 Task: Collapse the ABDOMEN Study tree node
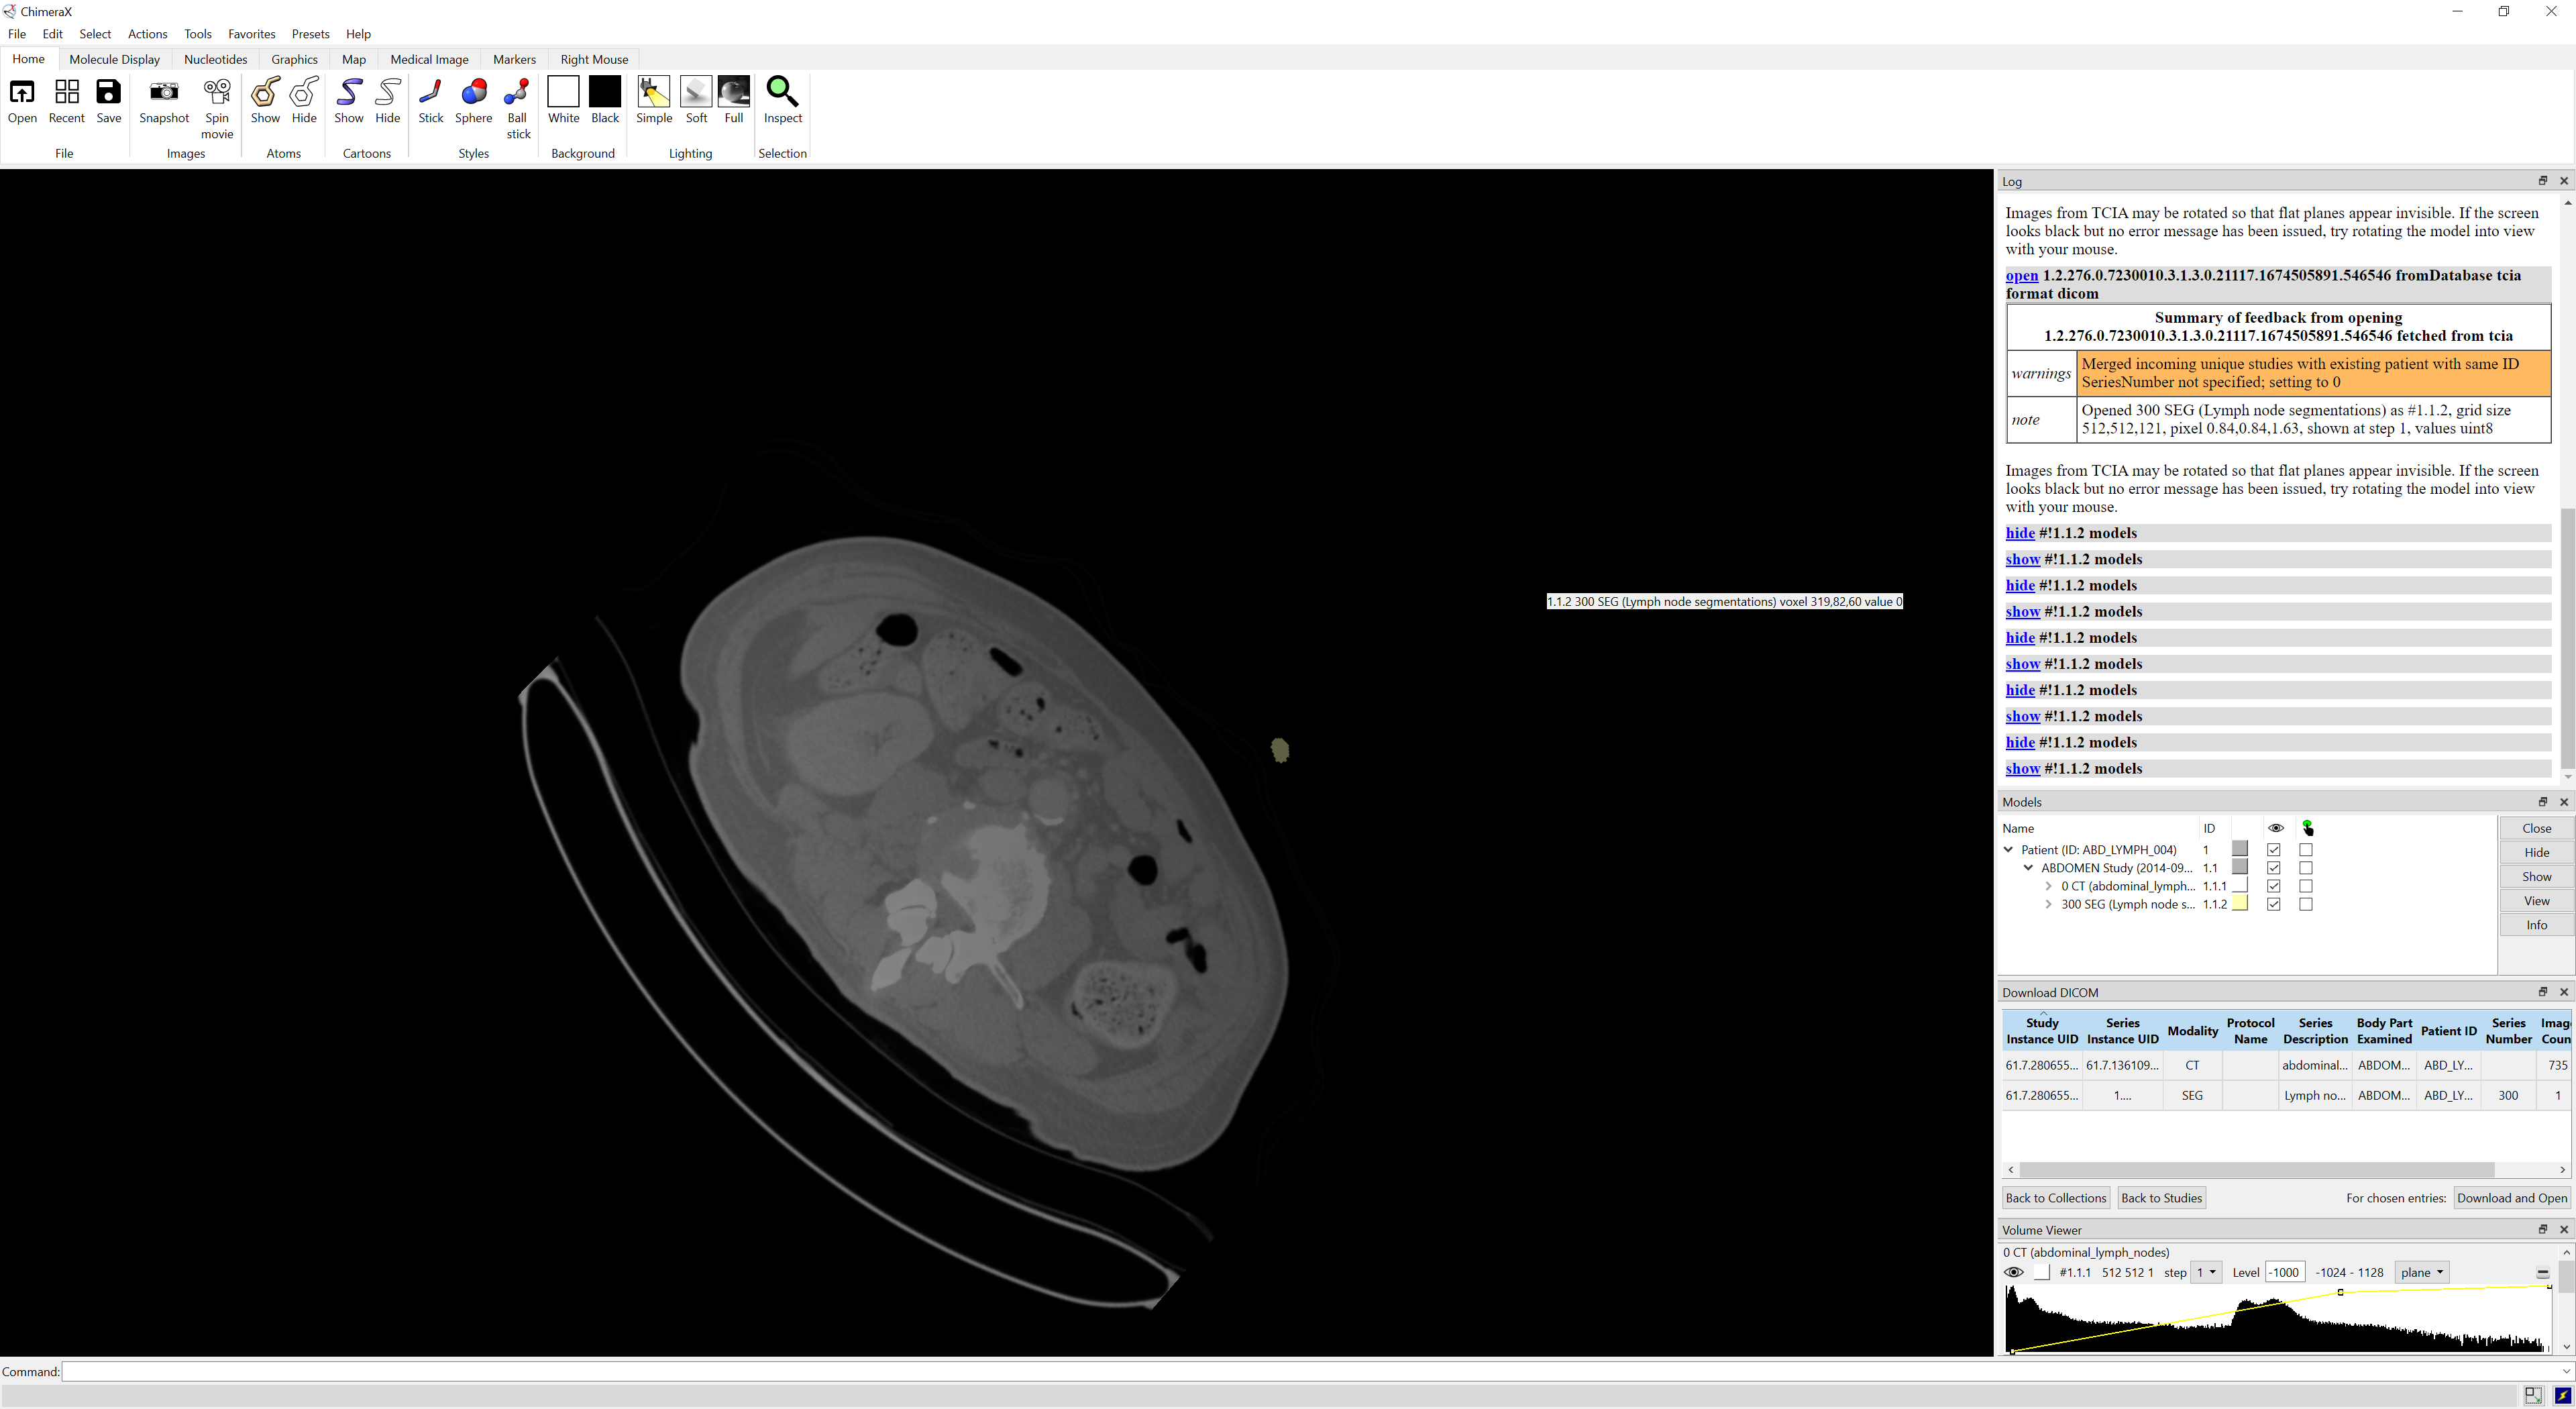pos(2029,868)
